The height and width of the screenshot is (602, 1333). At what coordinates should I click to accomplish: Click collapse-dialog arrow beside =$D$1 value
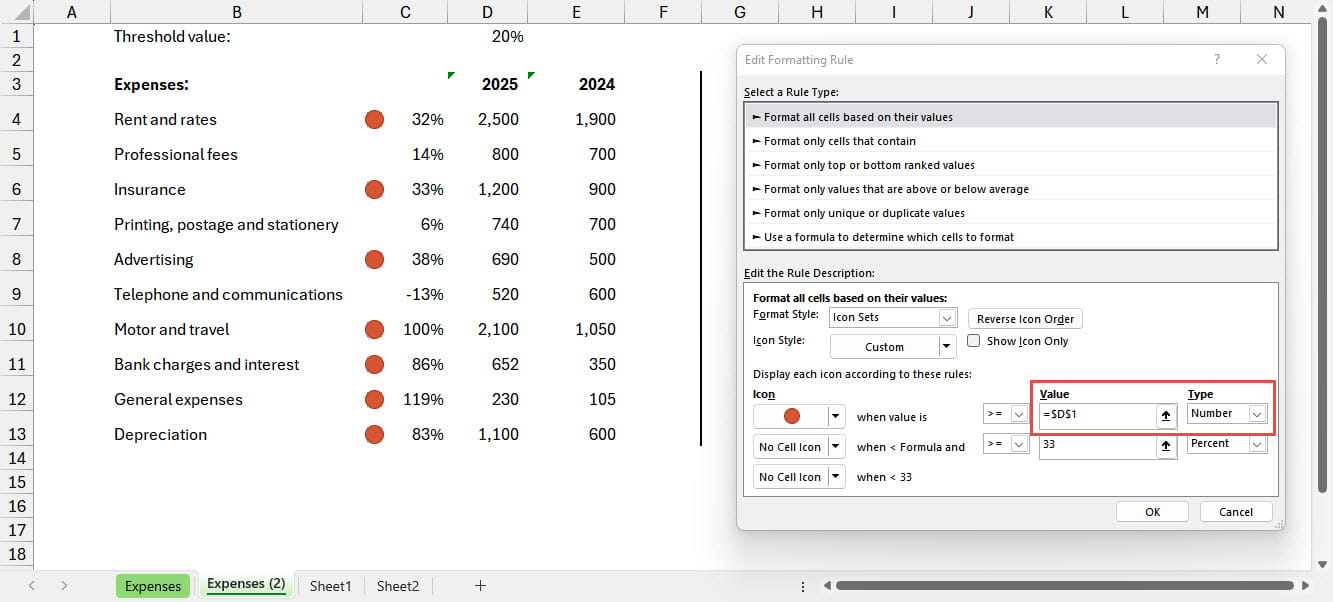coord(1165,416)
